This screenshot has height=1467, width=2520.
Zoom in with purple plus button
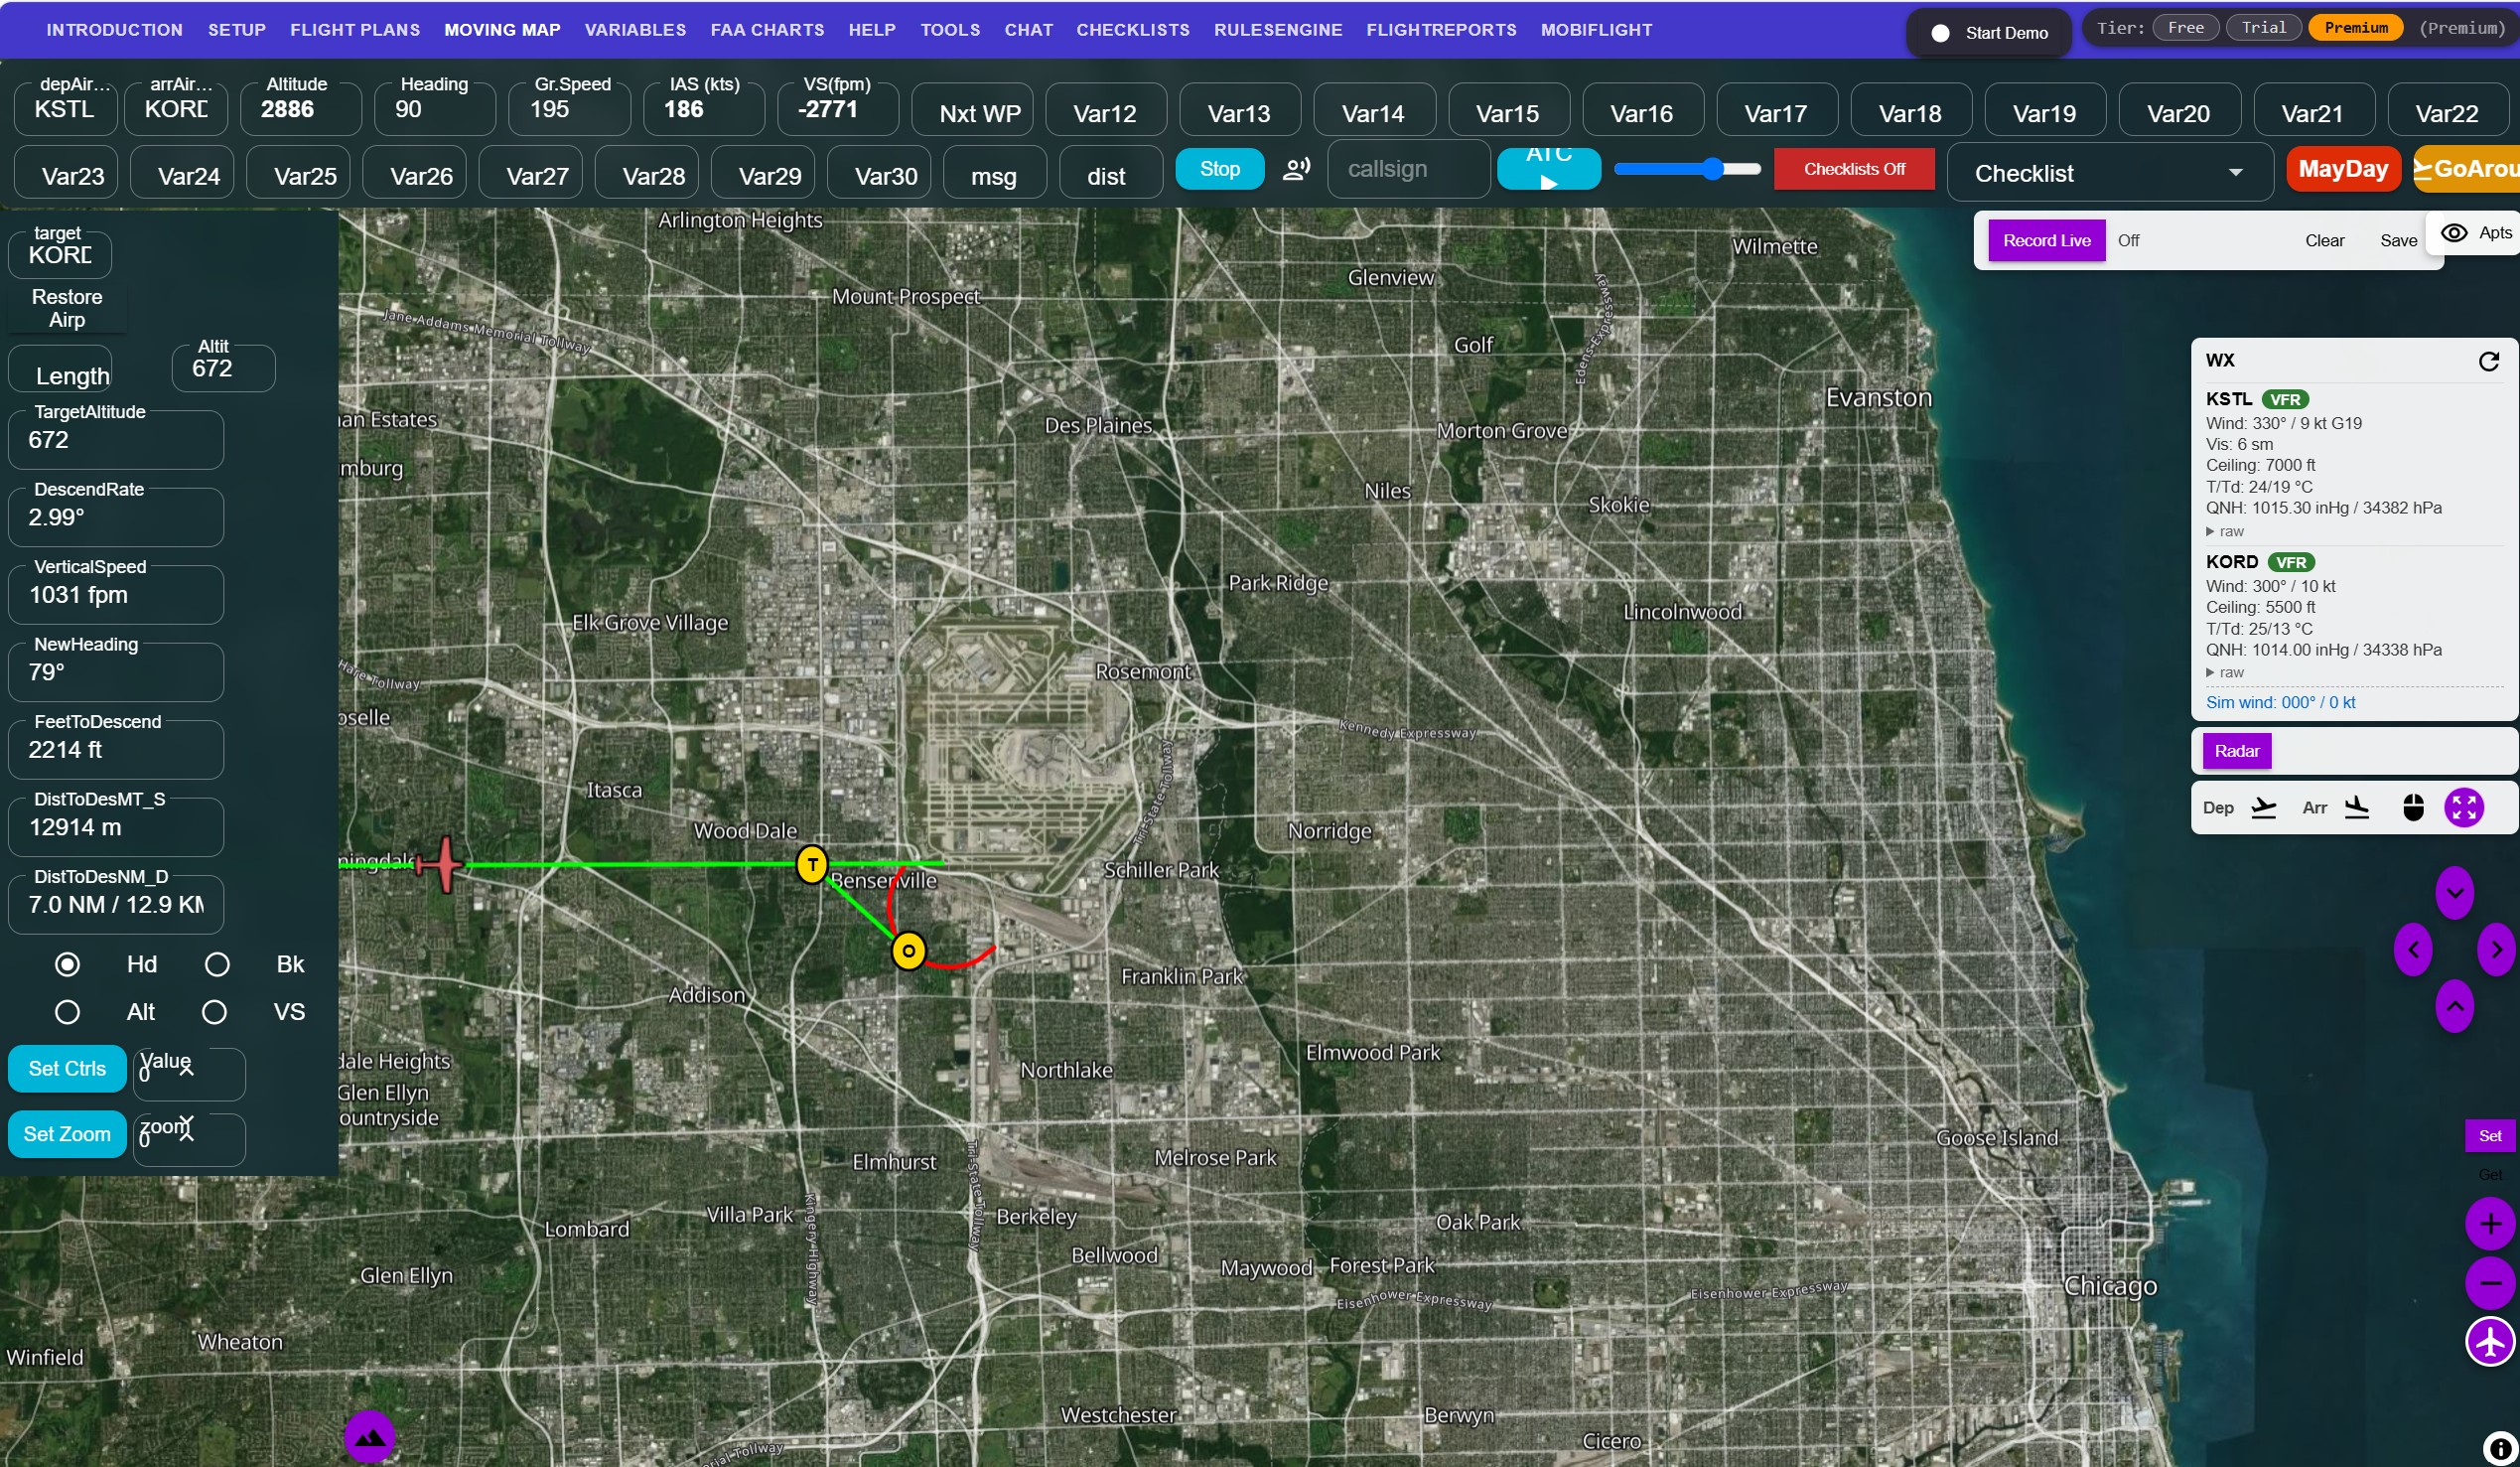pos(2490,1224)
